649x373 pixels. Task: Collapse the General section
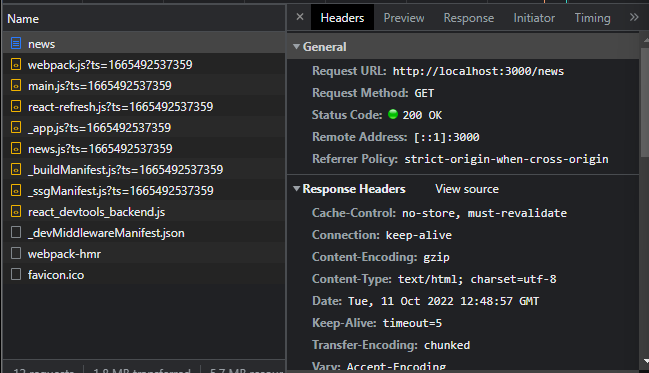tap(296, 46)
